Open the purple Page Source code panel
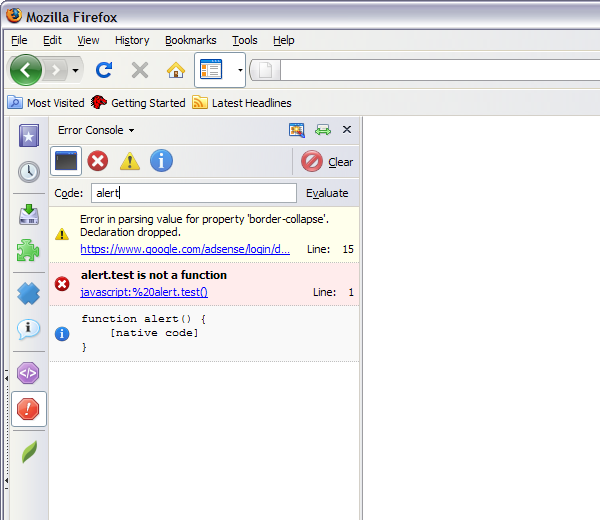 (x=28, y=373)
